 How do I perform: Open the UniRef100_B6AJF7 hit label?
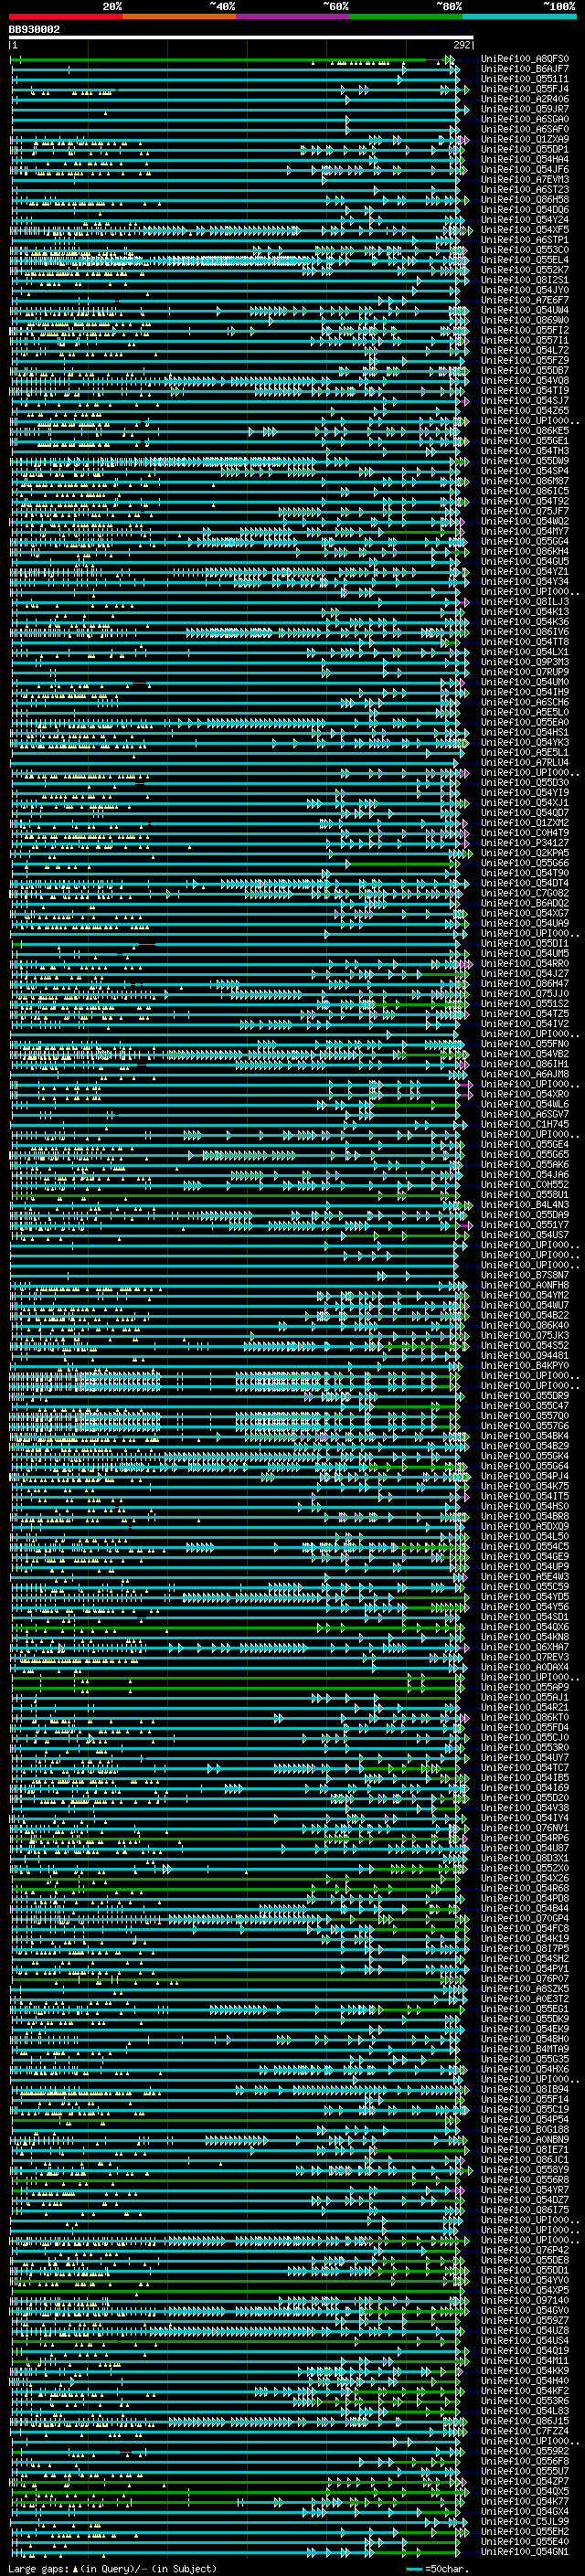[x=525, y=69]
